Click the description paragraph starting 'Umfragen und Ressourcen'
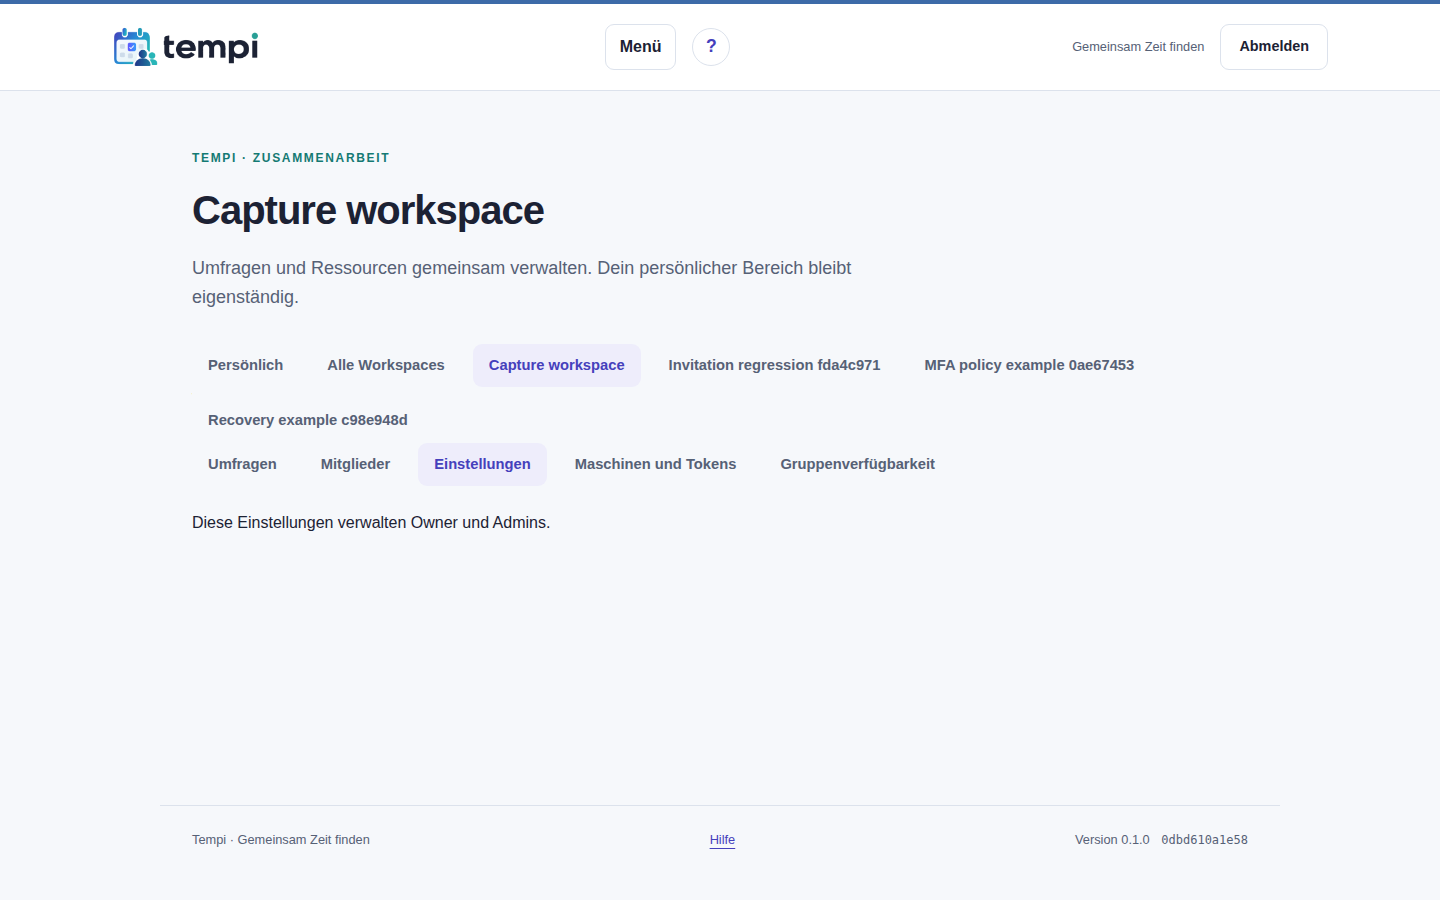1440x900 pixels. point(522,282)
